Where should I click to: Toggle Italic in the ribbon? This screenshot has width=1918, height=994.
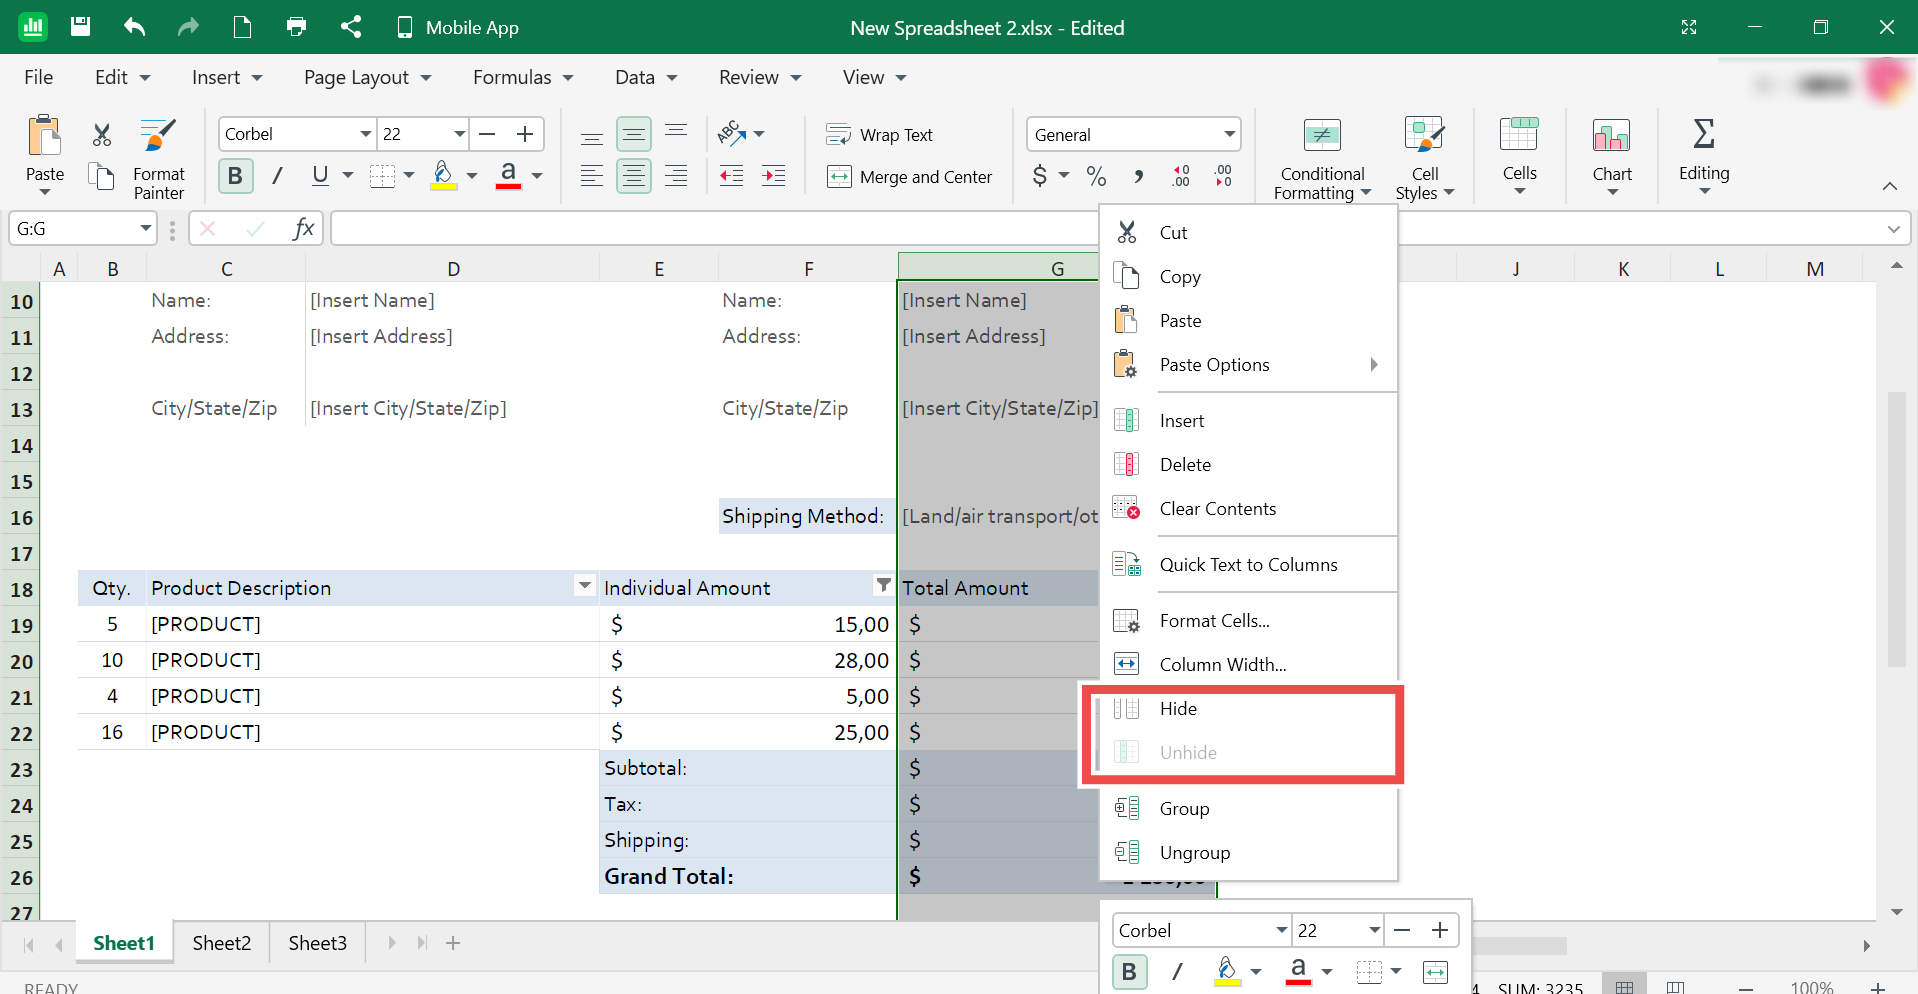pos(277,176)
